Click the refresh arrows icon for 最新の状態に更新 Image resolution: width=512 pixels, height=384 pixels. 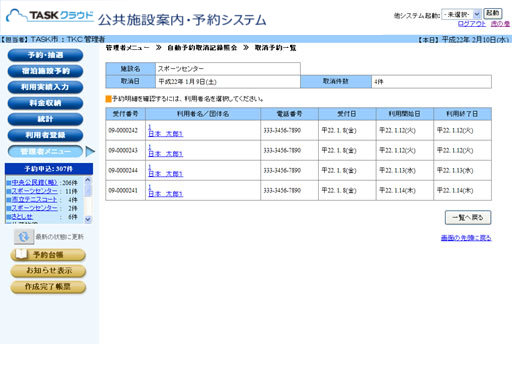[x=24, y=237]
